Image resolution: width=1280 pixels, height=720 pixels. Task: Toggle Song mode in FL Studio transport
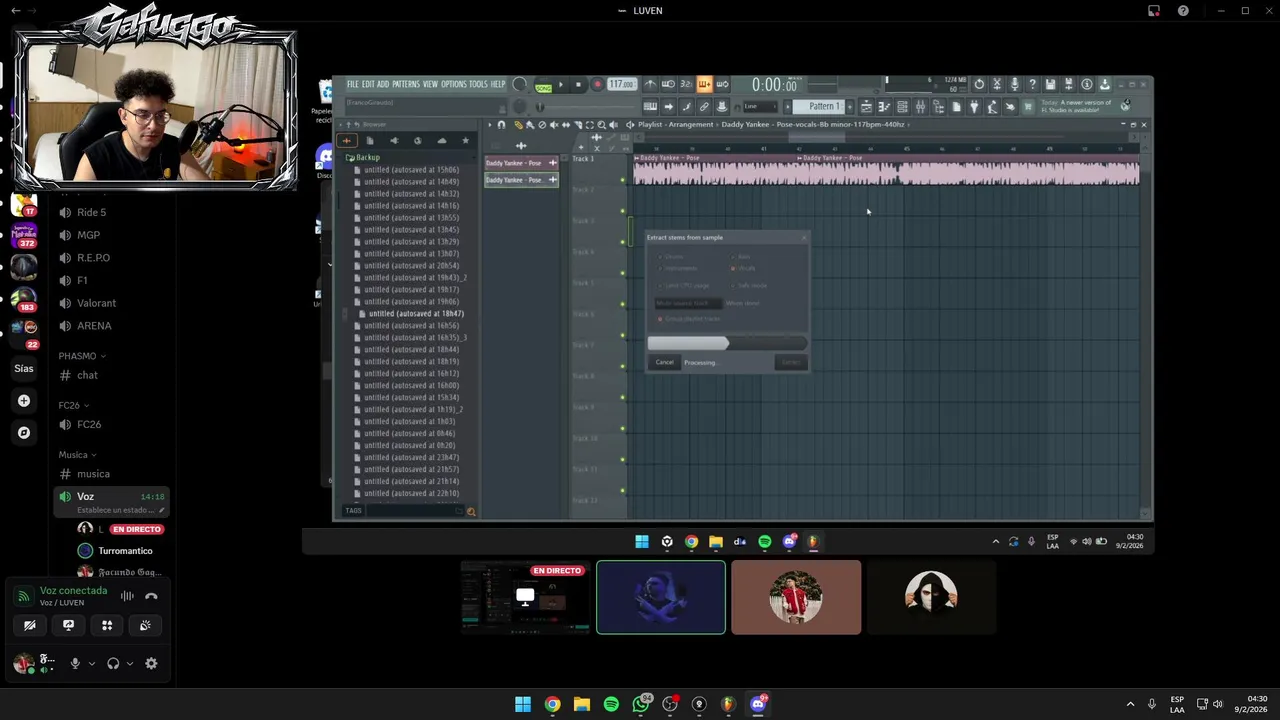pos(544,87)
